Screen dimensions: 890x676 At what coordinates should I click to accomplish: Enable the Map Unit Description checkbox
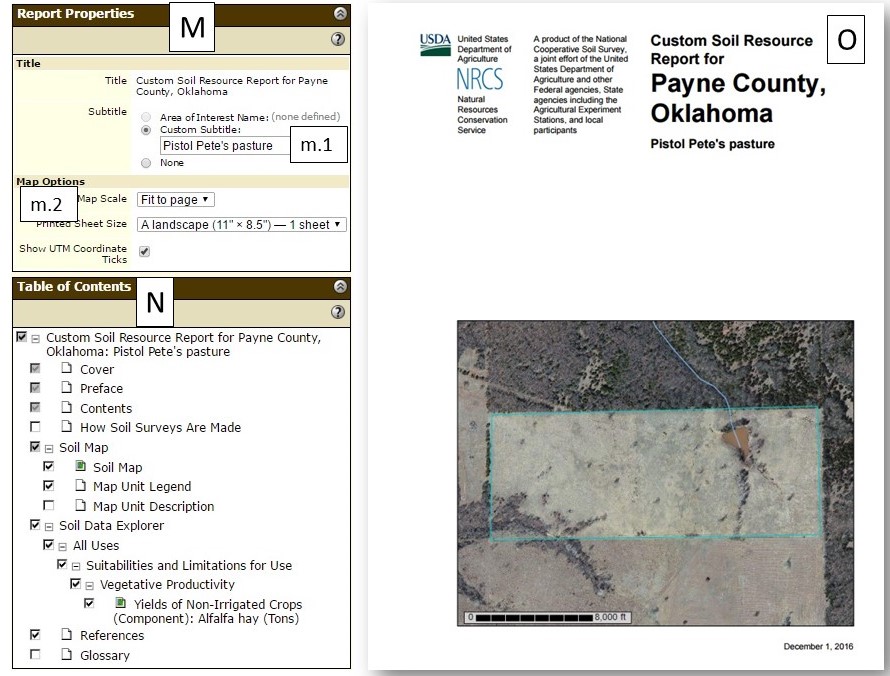48,506
